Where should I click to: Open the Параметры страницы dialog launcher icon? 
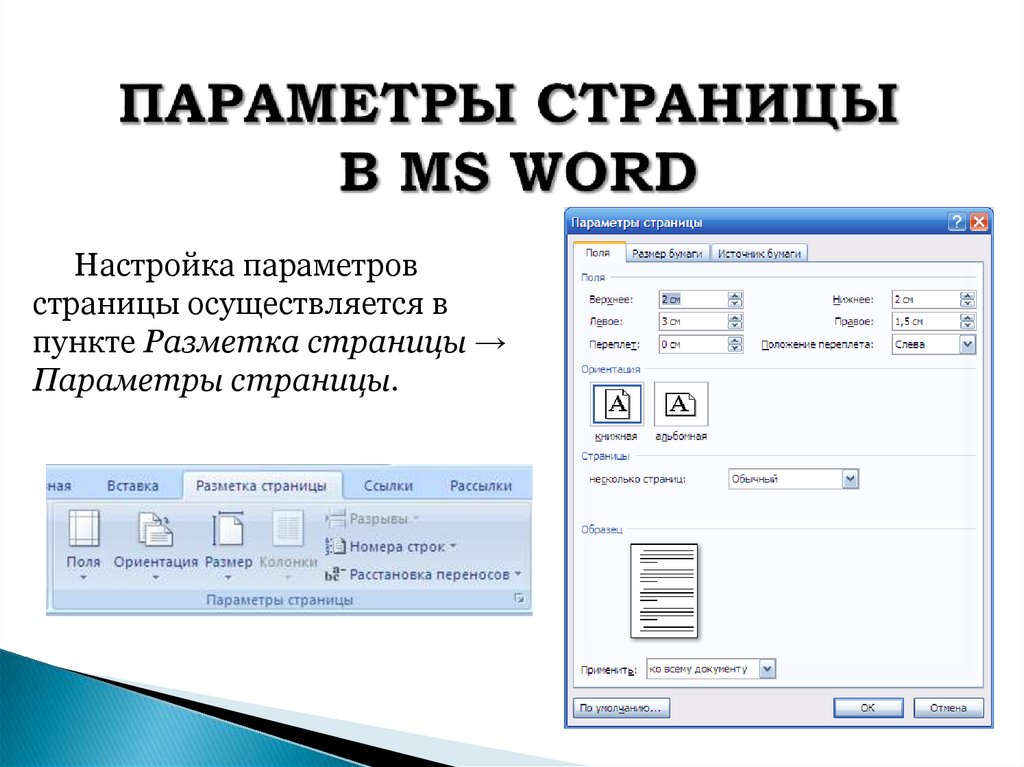(x=521, y=597)
